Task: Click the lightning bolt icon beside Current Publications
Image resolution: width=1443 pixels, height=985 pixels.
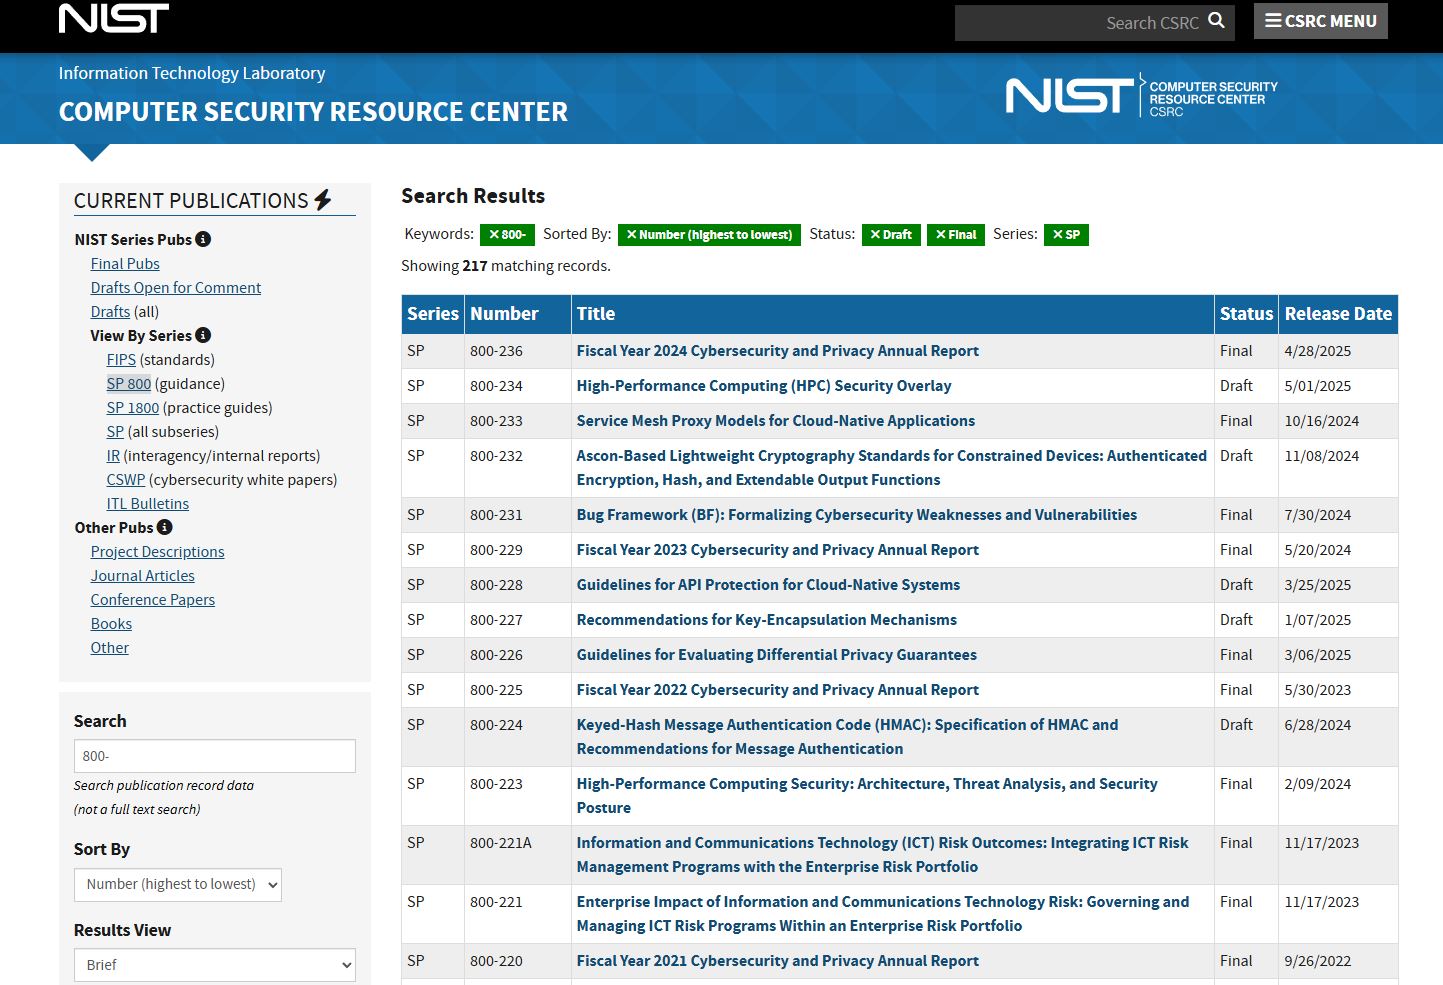Action: click(323, 200)
